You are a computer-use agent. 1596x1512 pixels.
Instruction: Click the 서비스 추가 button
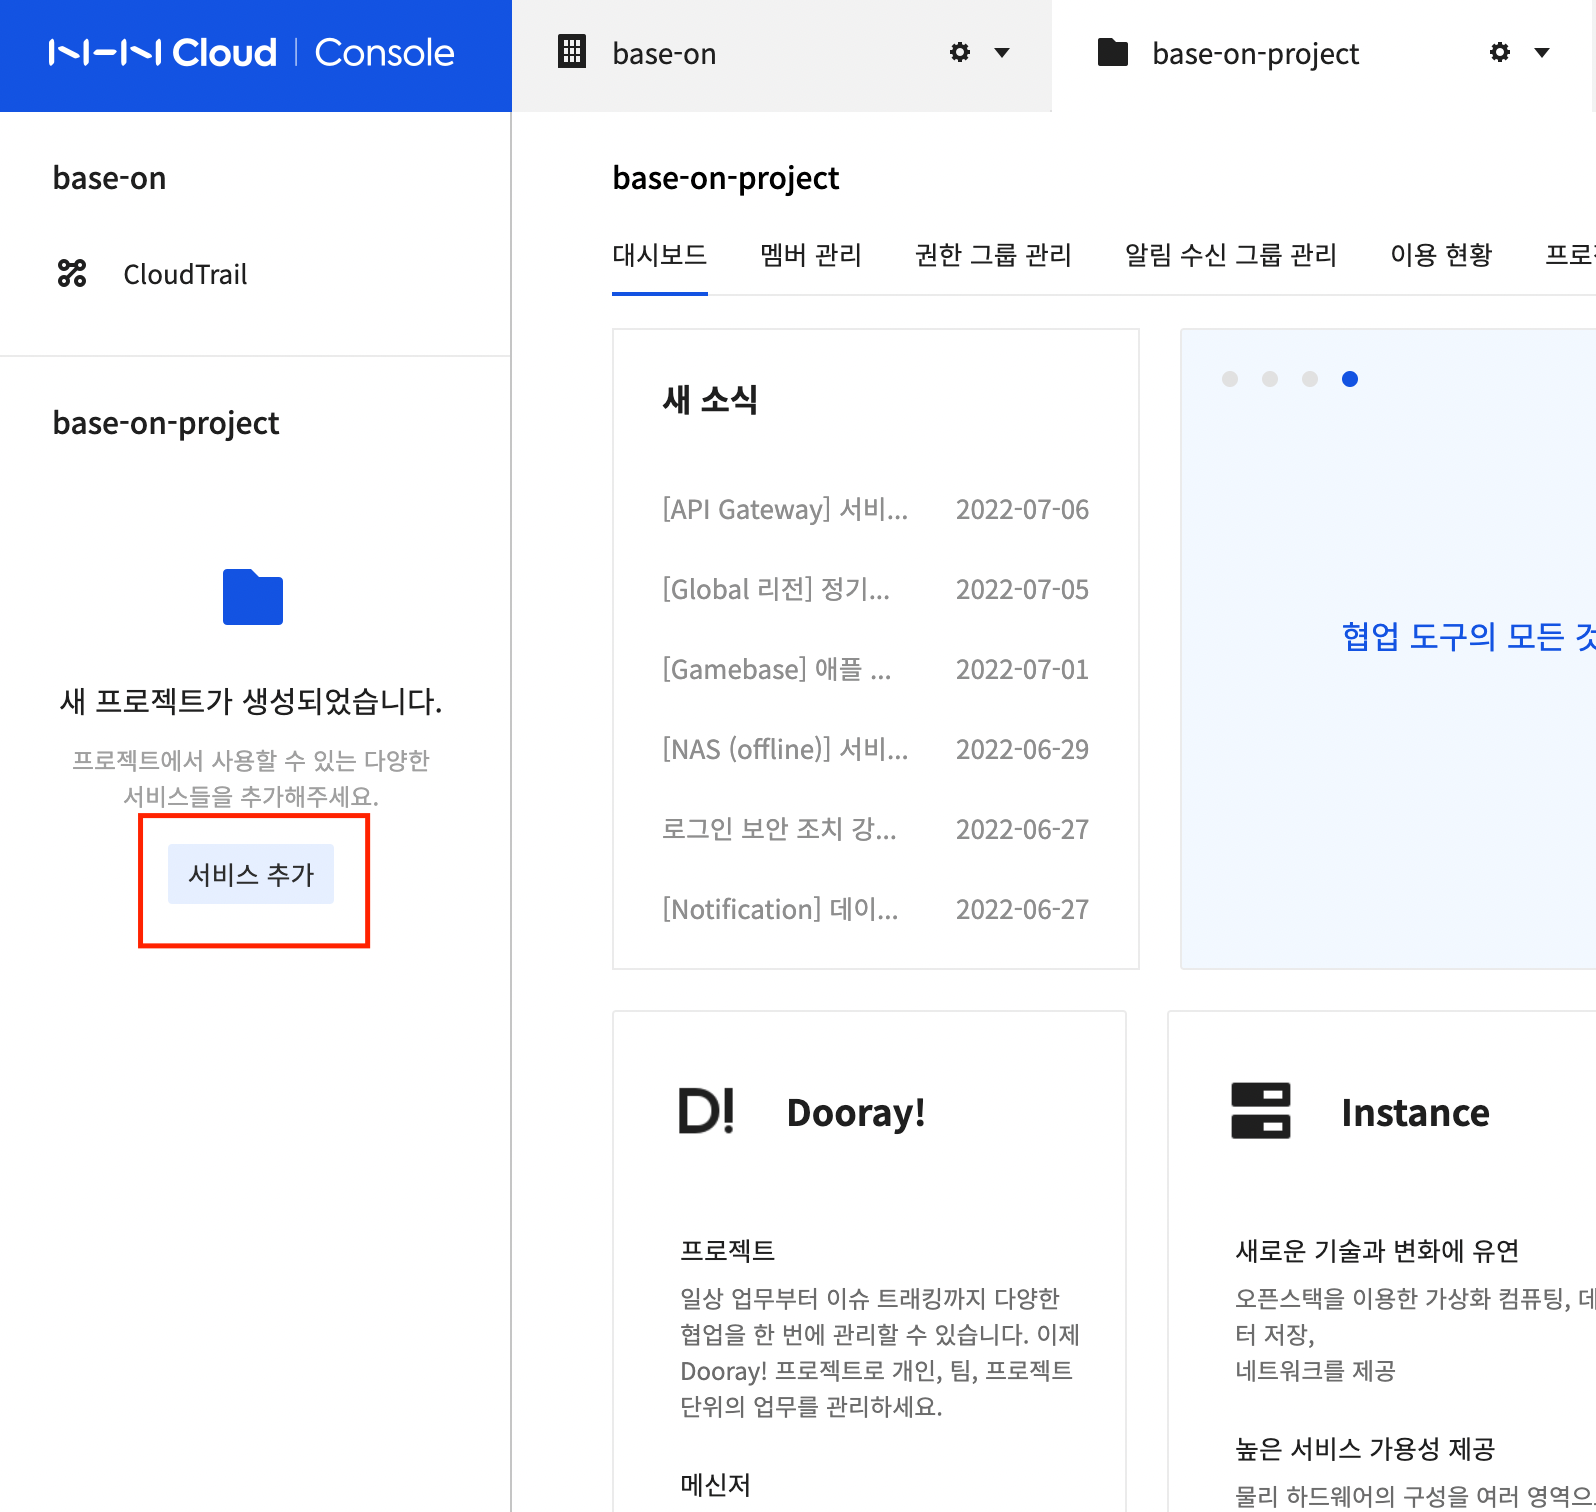(251, 874)
